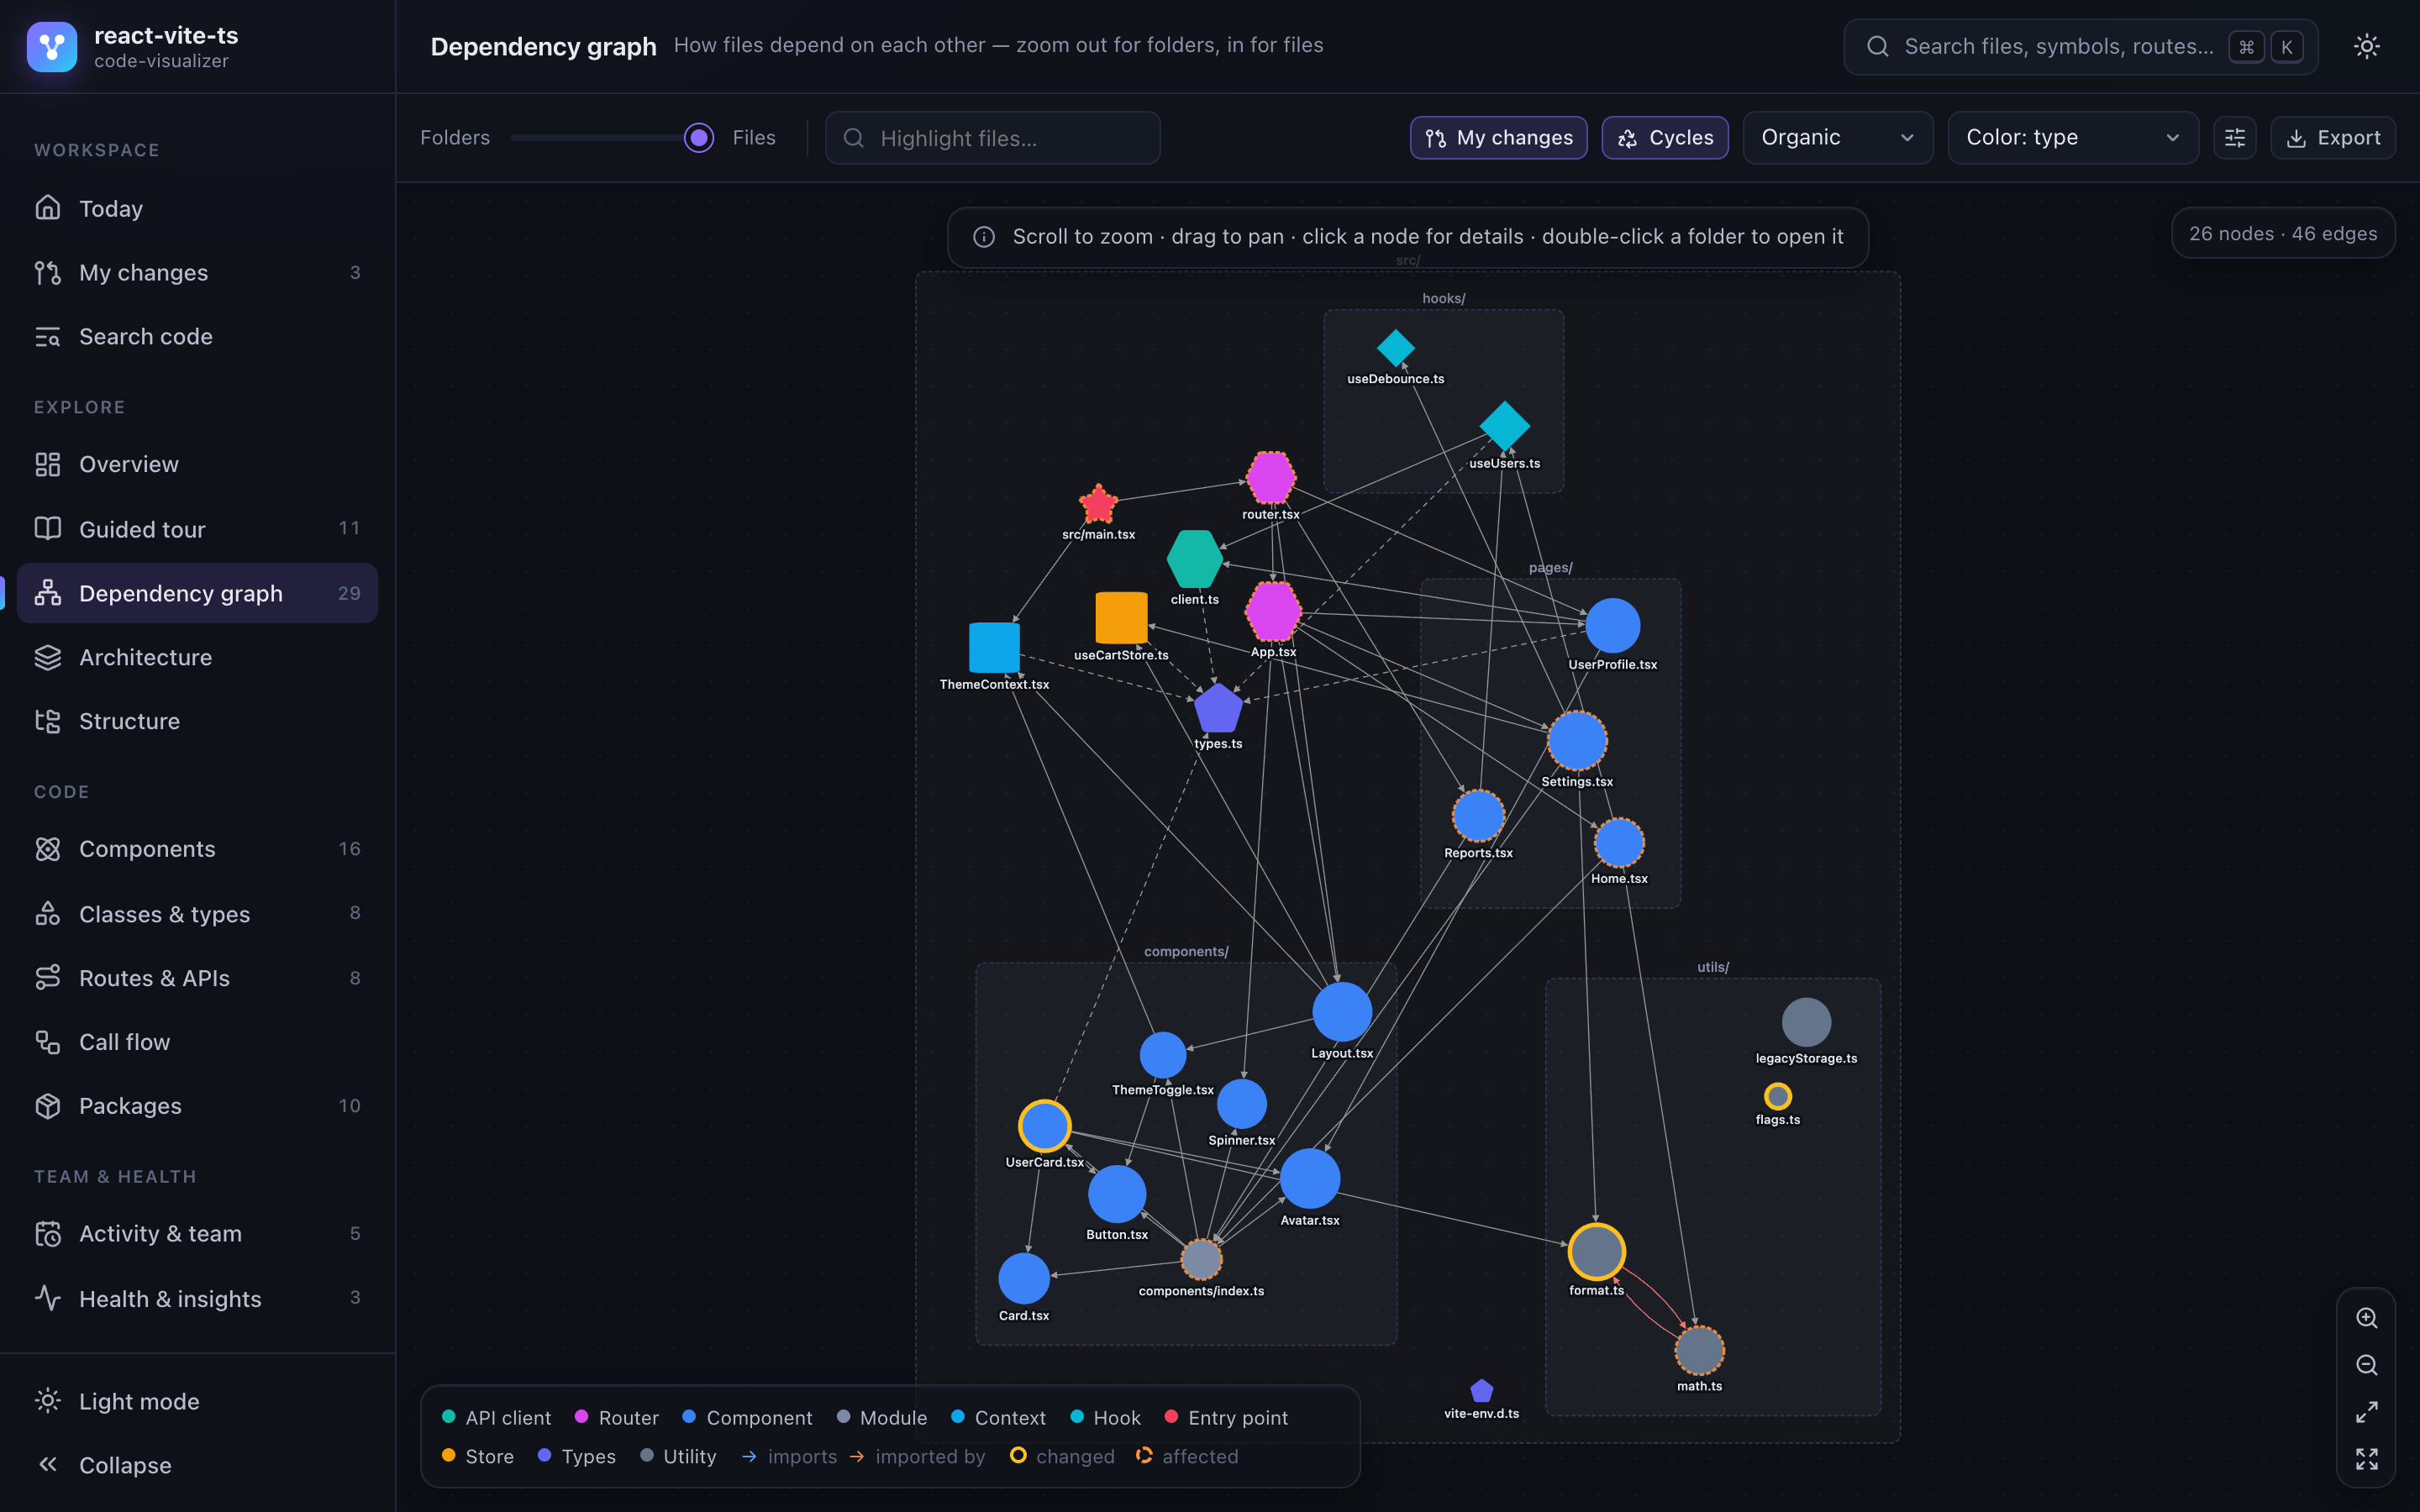Select the math.ts affected node
Image resolution: width=2420 pixels, height=1512 pixels.
(x=1699, y=1351)
